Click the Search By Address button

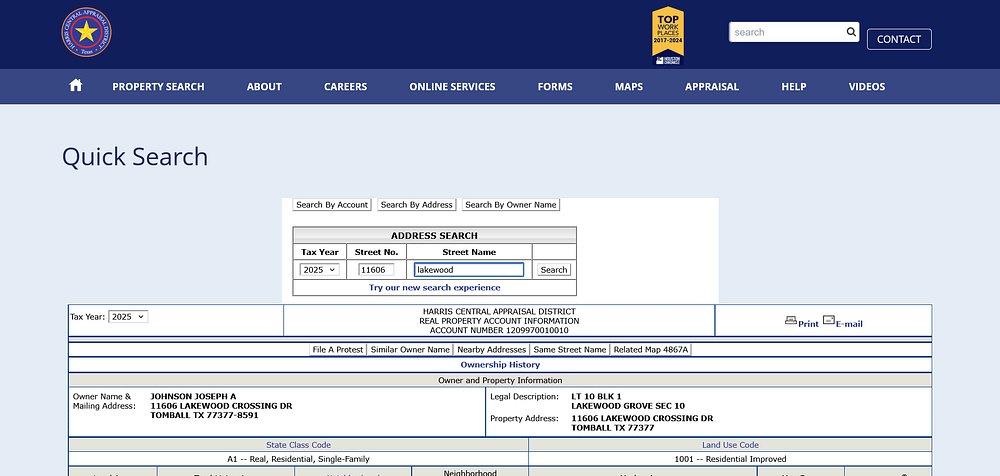click(x=416, y=205)
